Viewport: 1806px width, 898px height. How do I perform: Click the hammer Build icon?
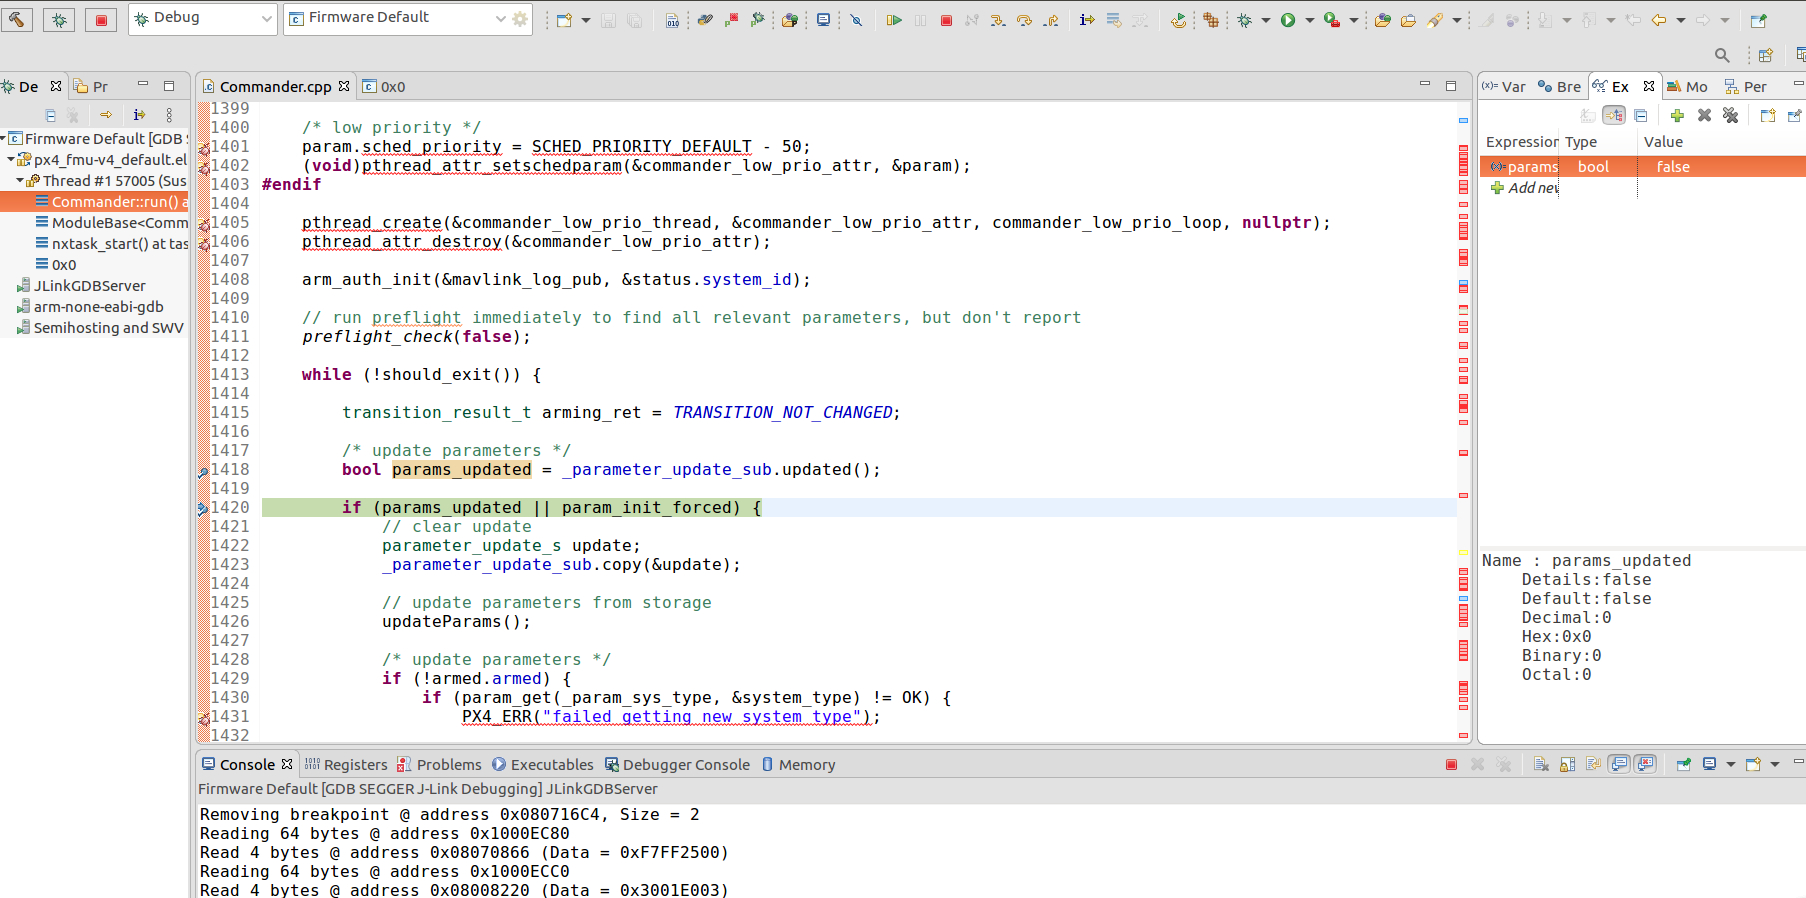17,19
